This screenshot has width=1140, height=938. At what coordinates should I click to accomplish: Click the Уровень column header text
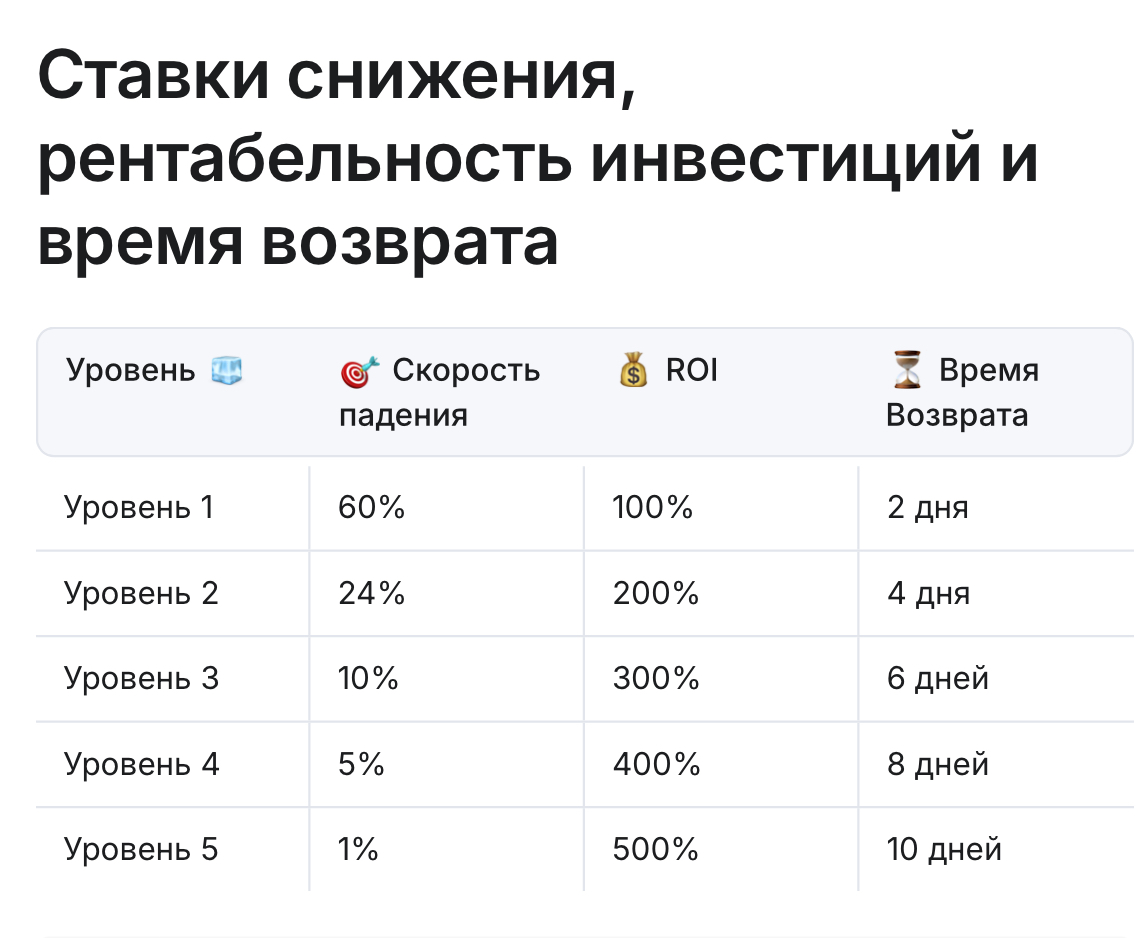tap(131, 371)
